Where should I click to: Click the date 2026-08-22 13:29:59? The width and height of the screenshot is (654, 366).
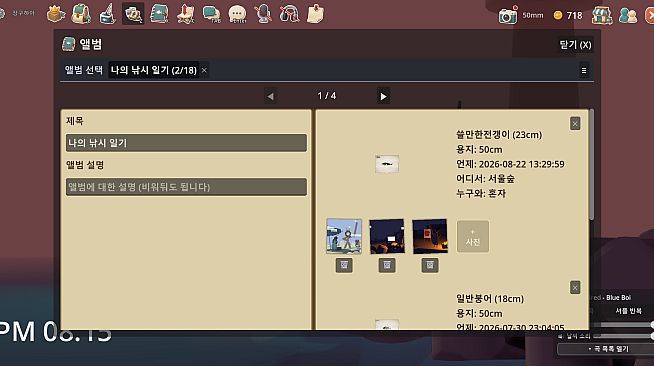521,164
